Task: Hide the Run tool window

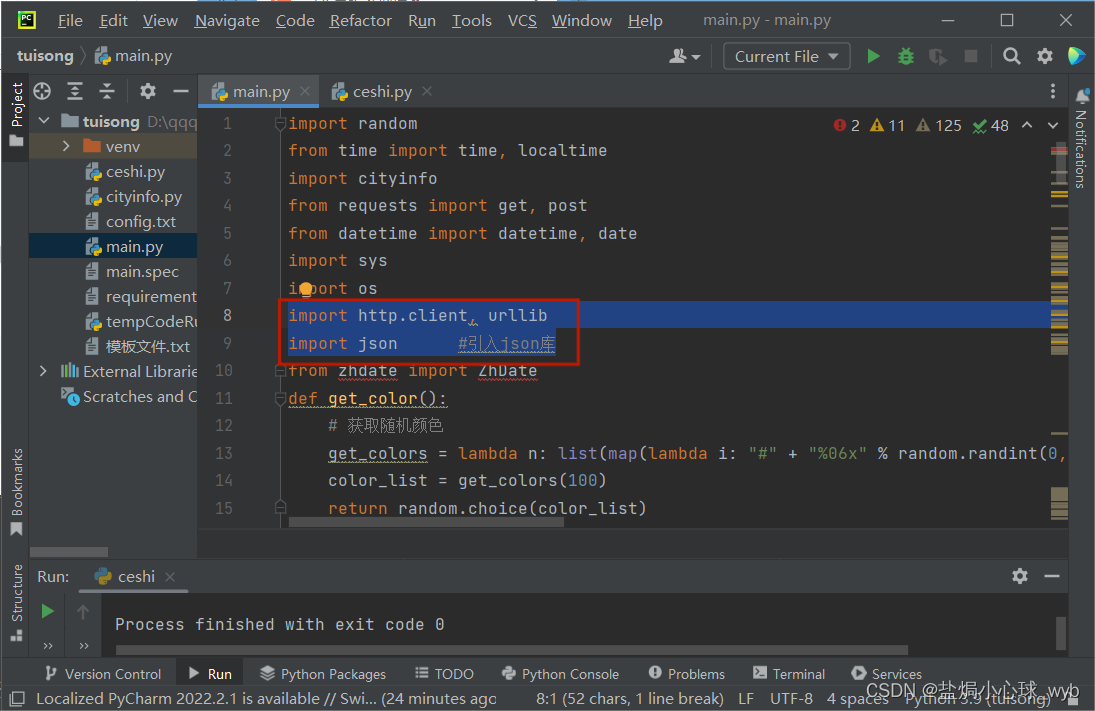Action: (x=1052, y=576)
